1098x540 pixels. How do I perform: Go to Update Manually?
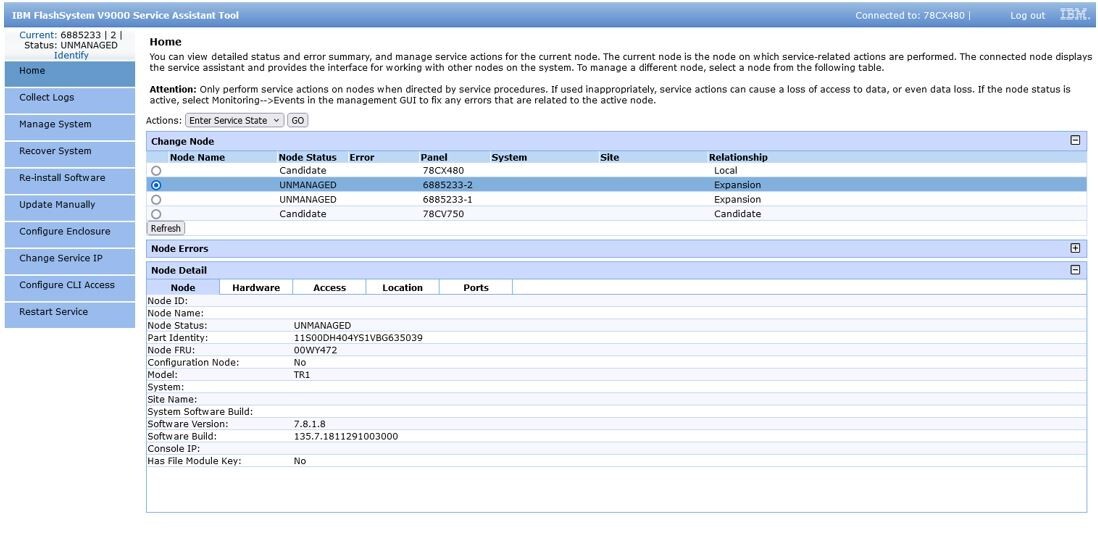[x=69, y=207]
